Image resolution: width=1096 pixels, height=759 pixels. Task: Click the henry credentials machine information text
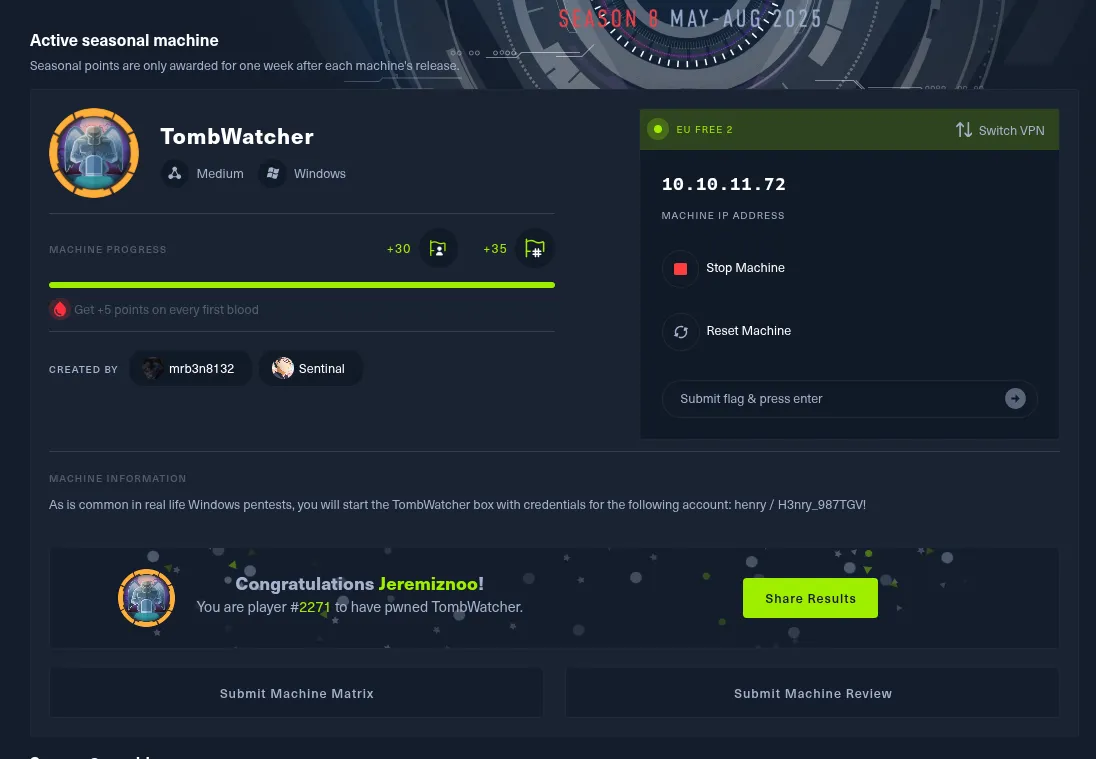pos(457,505)
